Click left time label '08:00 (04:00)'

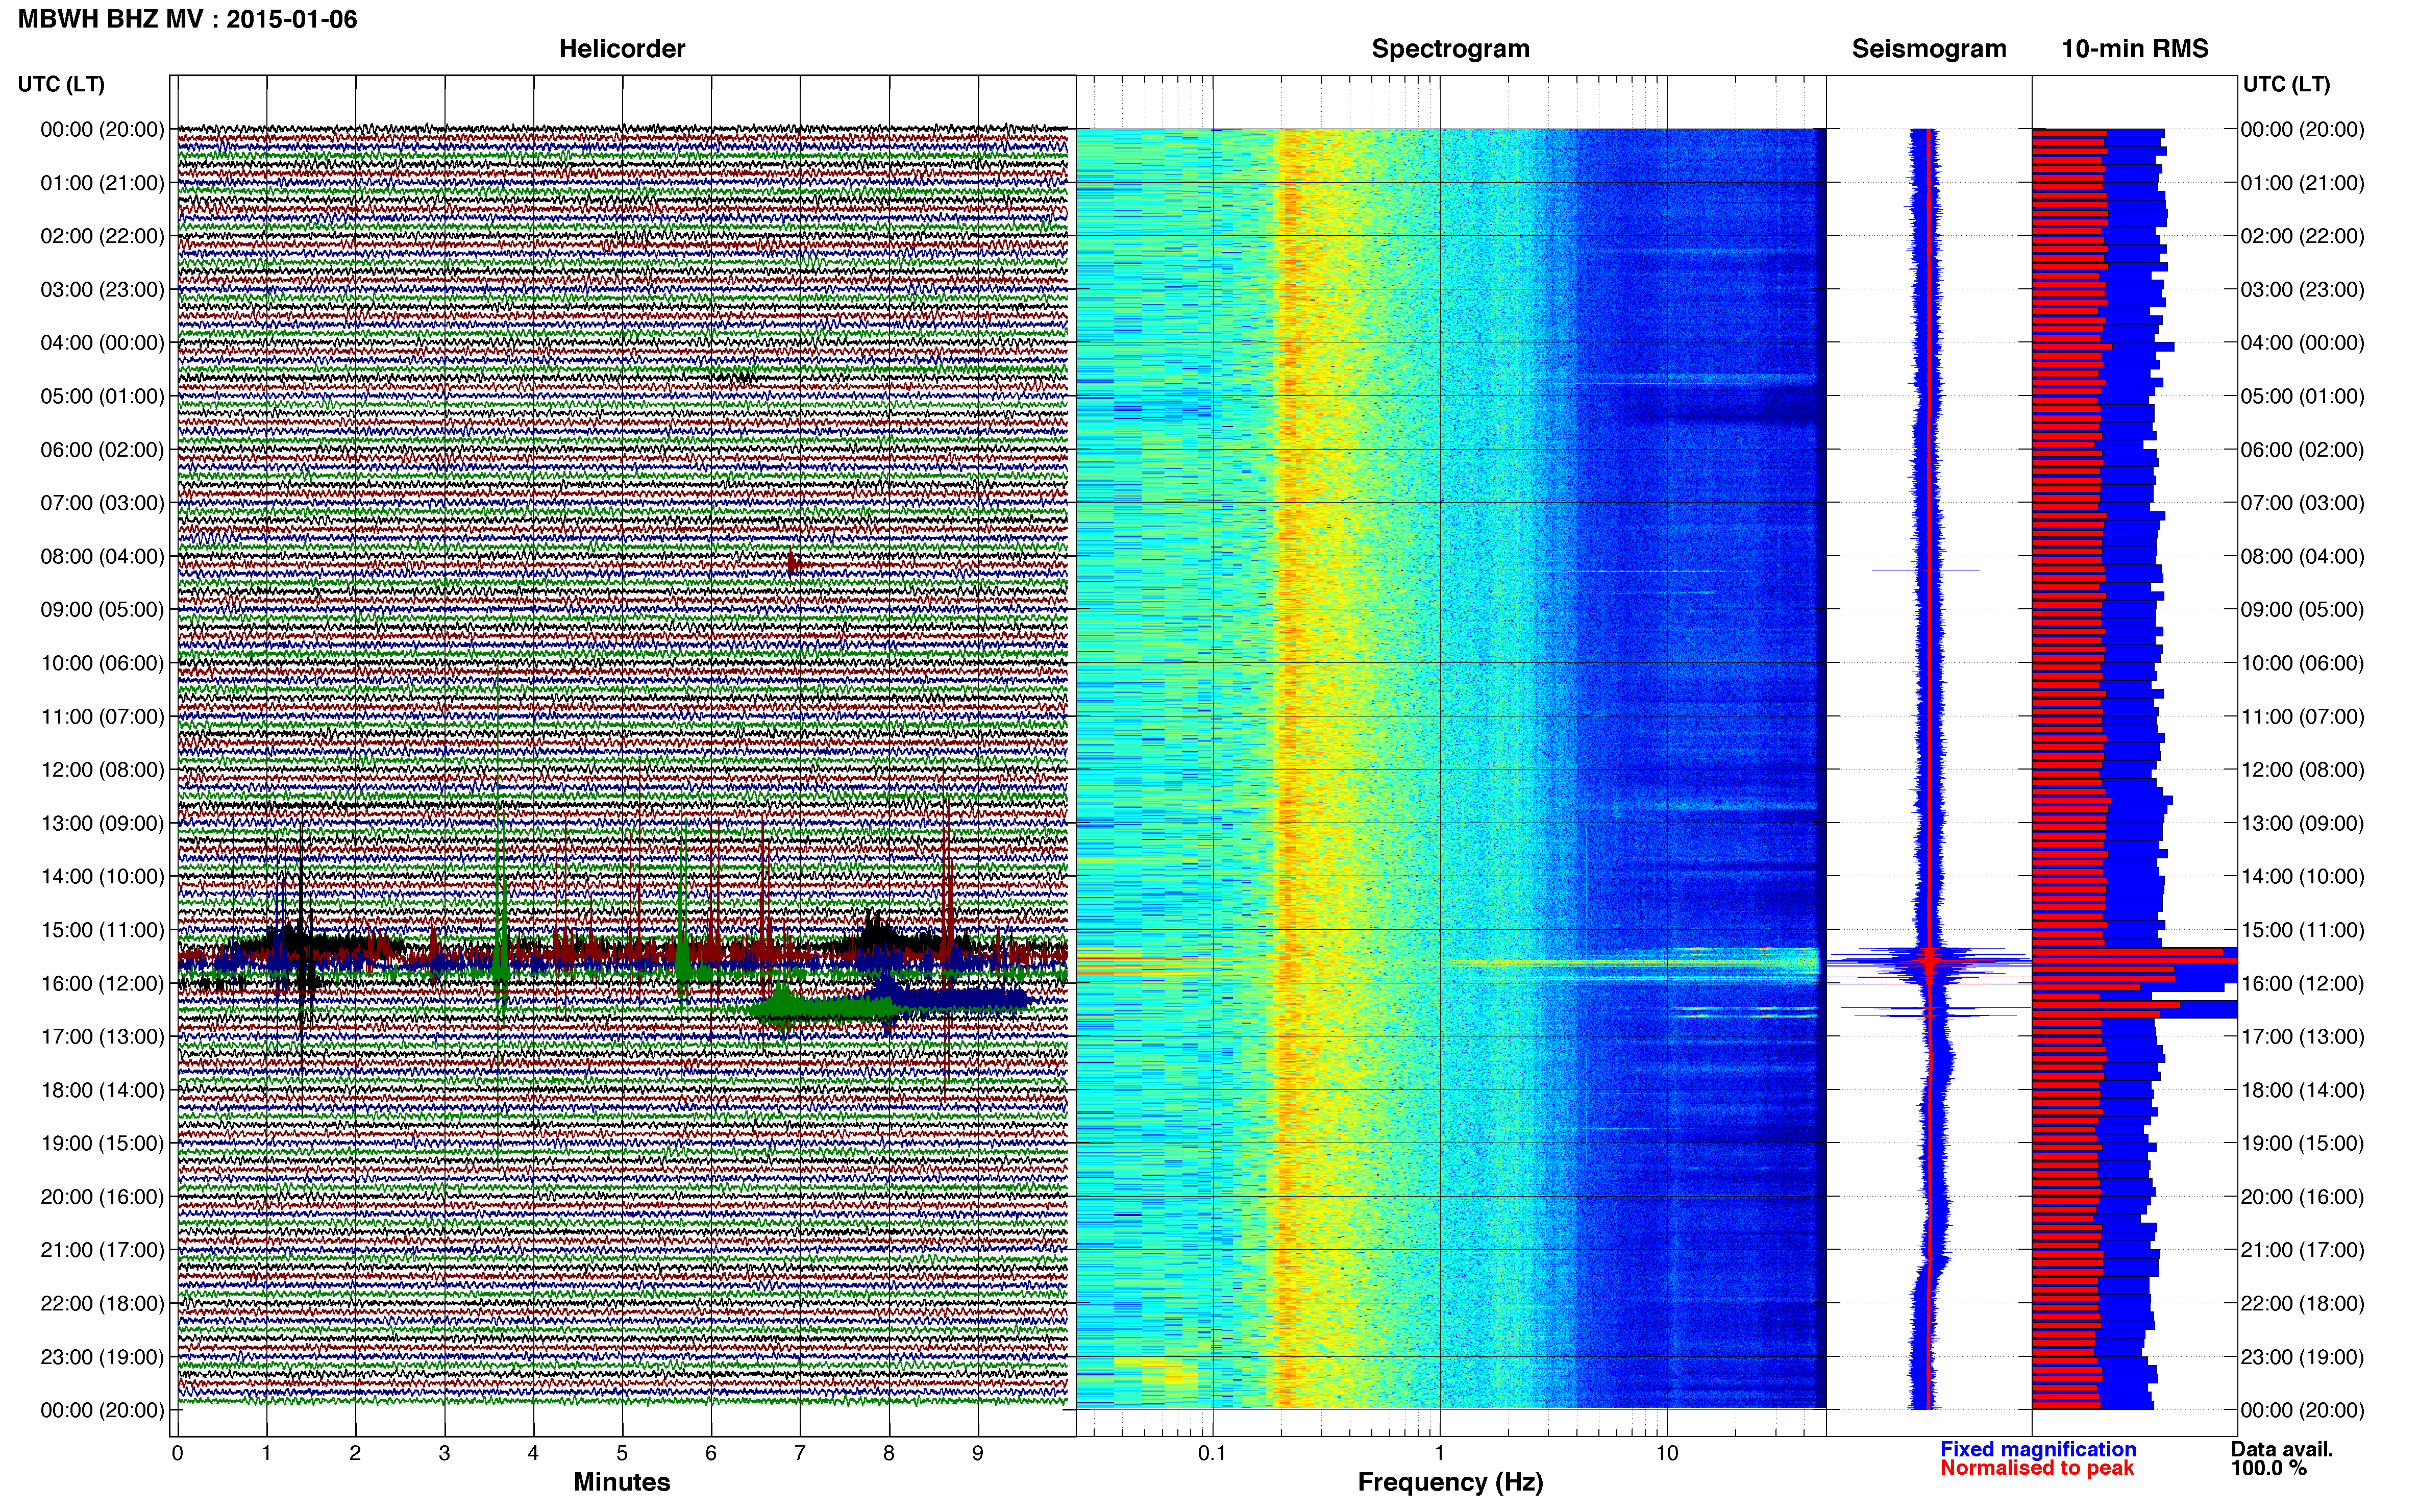(x=102, y=556)
